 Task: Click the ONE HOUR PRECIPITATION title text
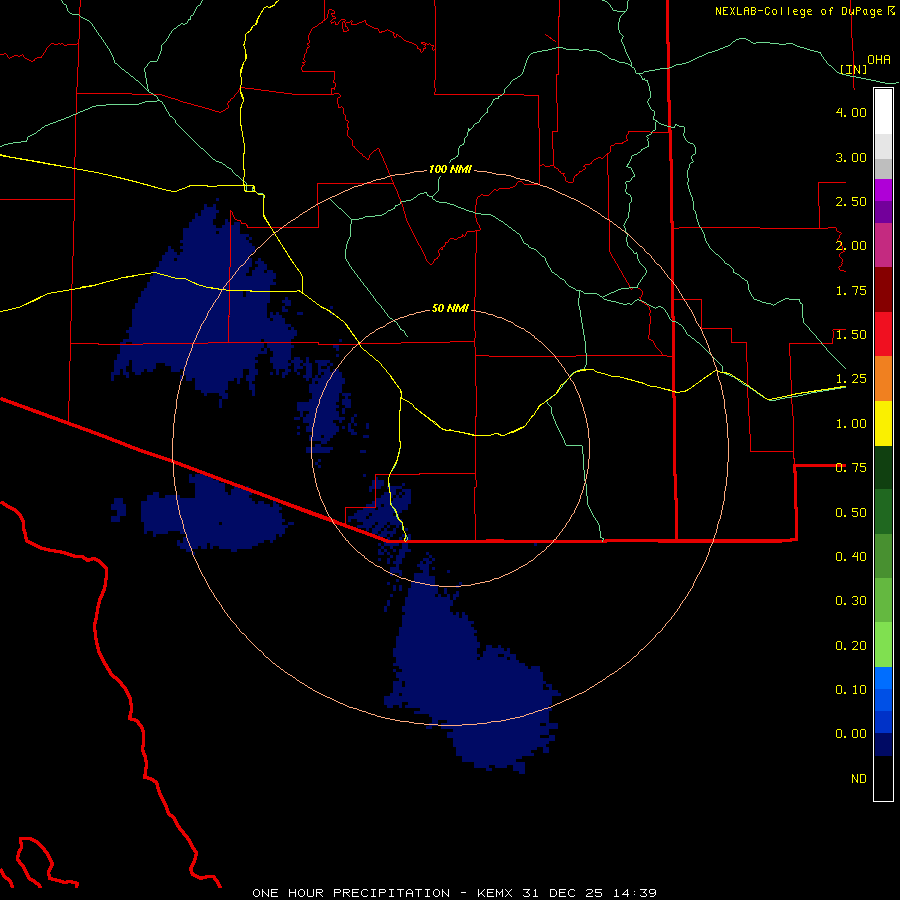tap(351, 893)
